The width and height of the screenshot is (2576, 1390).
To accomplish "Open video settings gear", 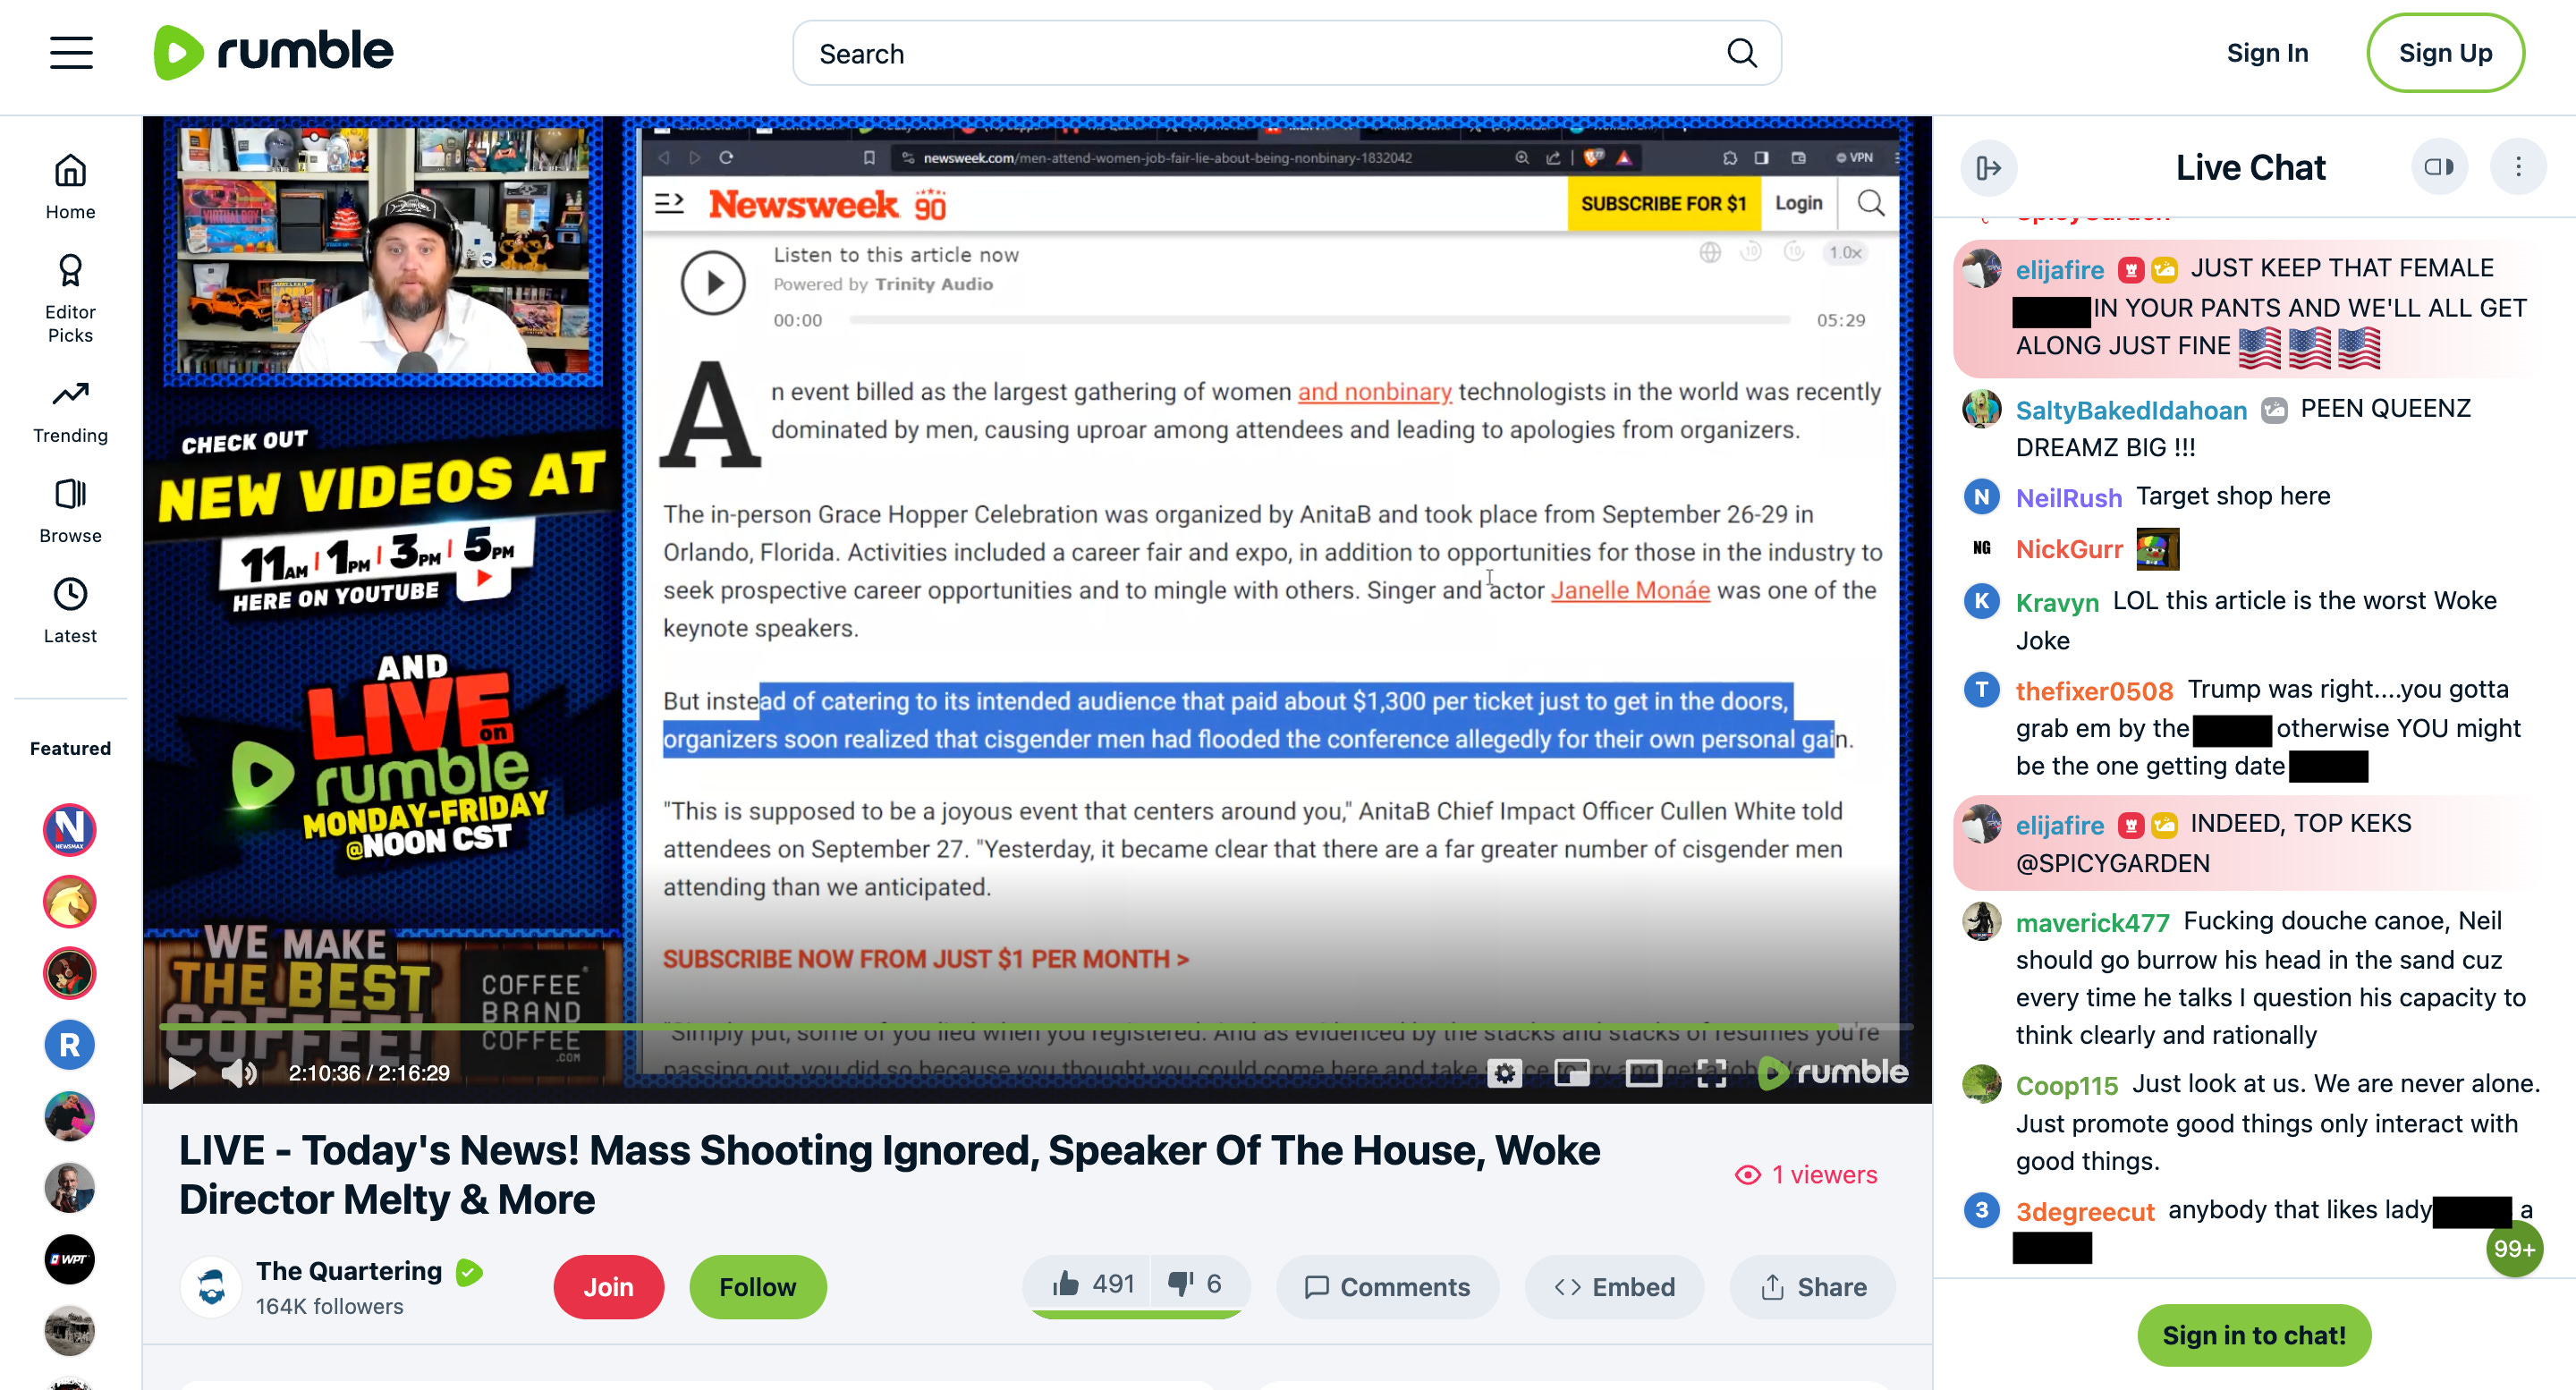I will [1504, 1073].
